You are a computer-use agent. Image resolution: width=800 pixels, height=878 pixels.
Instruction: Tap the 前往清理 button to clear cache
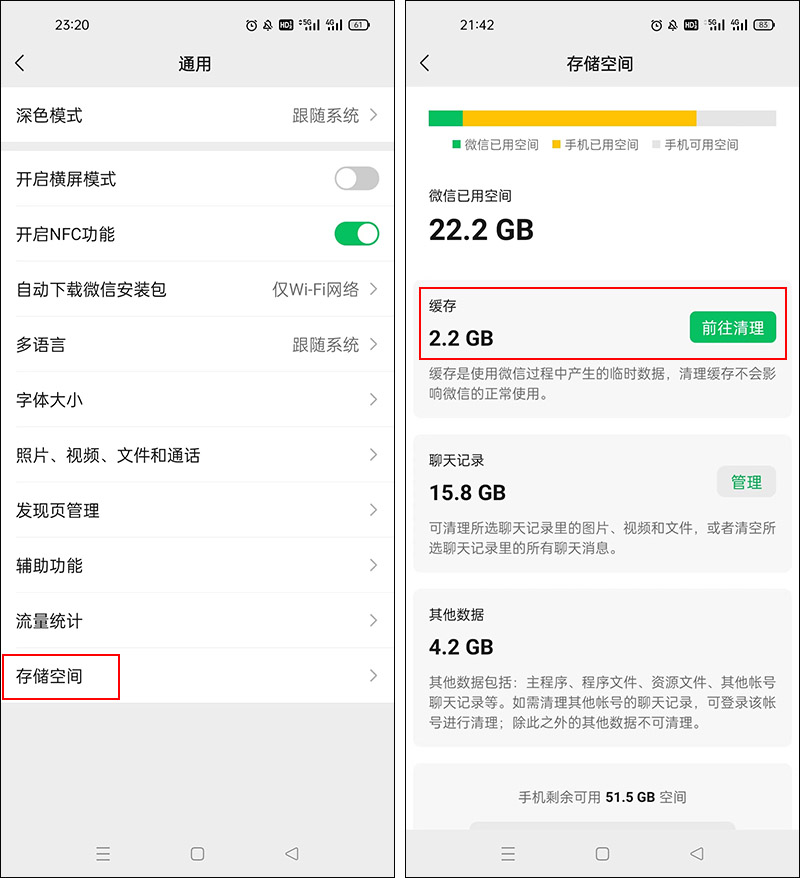733,327
